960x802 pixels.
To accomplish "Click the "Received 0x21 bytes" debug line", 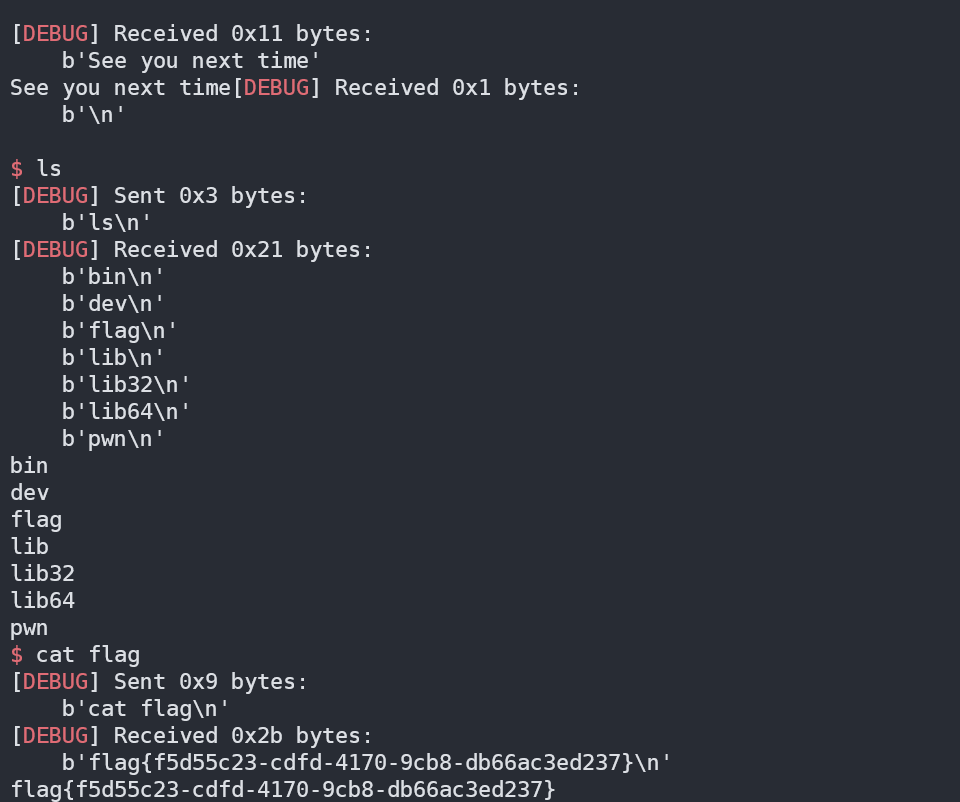I will coord(242,250).
